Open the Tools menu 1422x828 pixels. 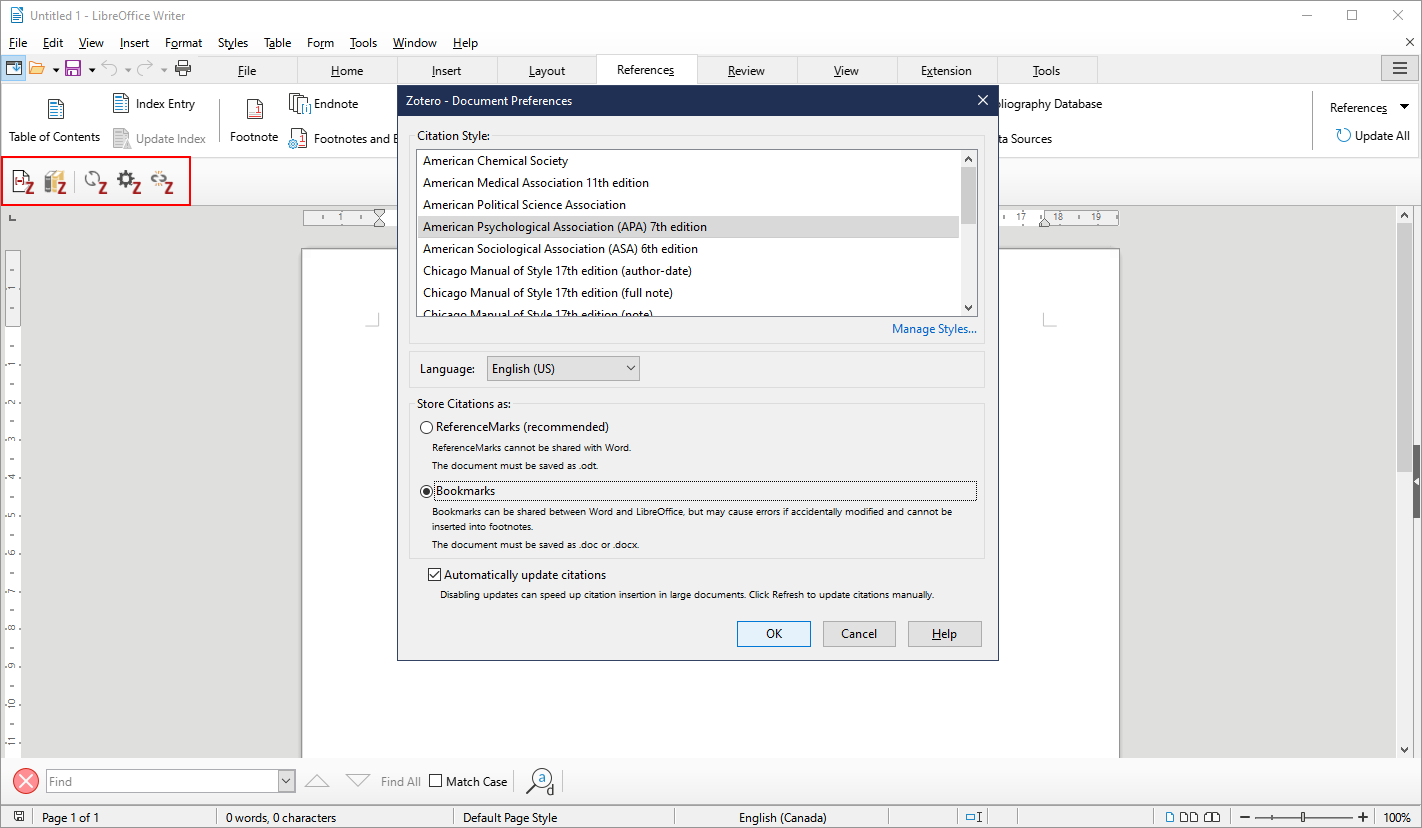coord(362,42)
